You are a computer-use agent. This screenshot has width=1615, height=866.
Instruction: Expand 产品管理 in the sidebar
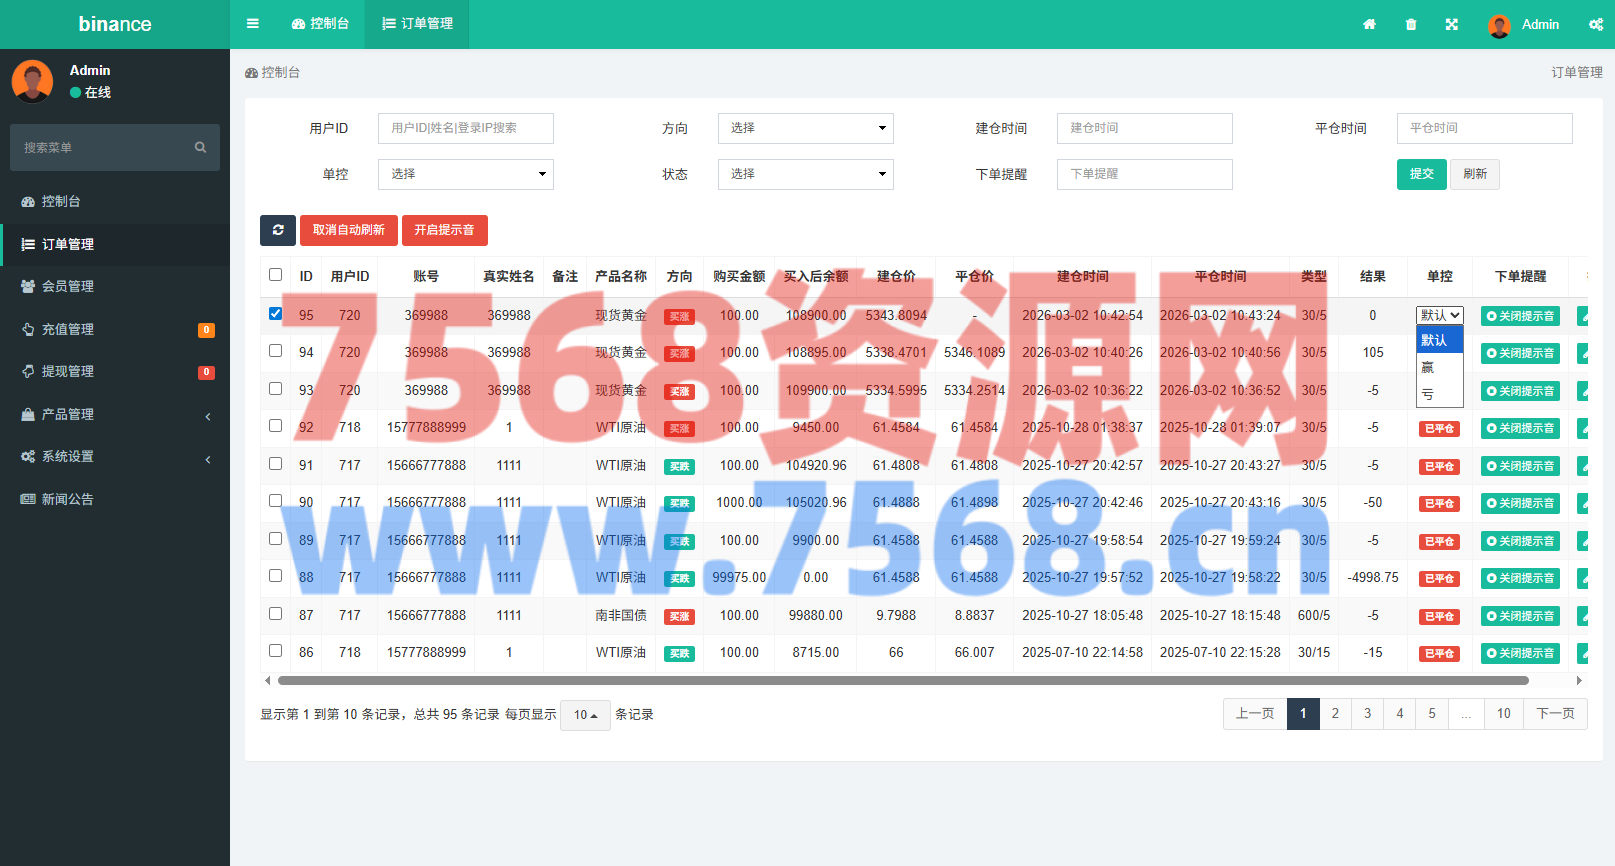click(x=115, y=414)
